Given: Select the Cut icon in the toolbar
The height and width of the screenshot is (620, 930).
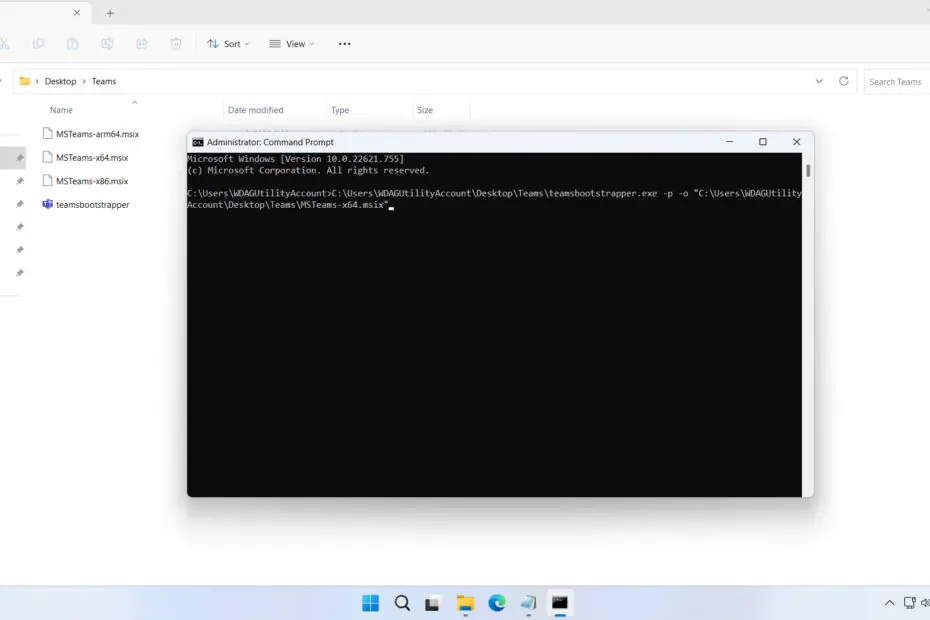Looking at the screenshot, I should click(8, 44).
